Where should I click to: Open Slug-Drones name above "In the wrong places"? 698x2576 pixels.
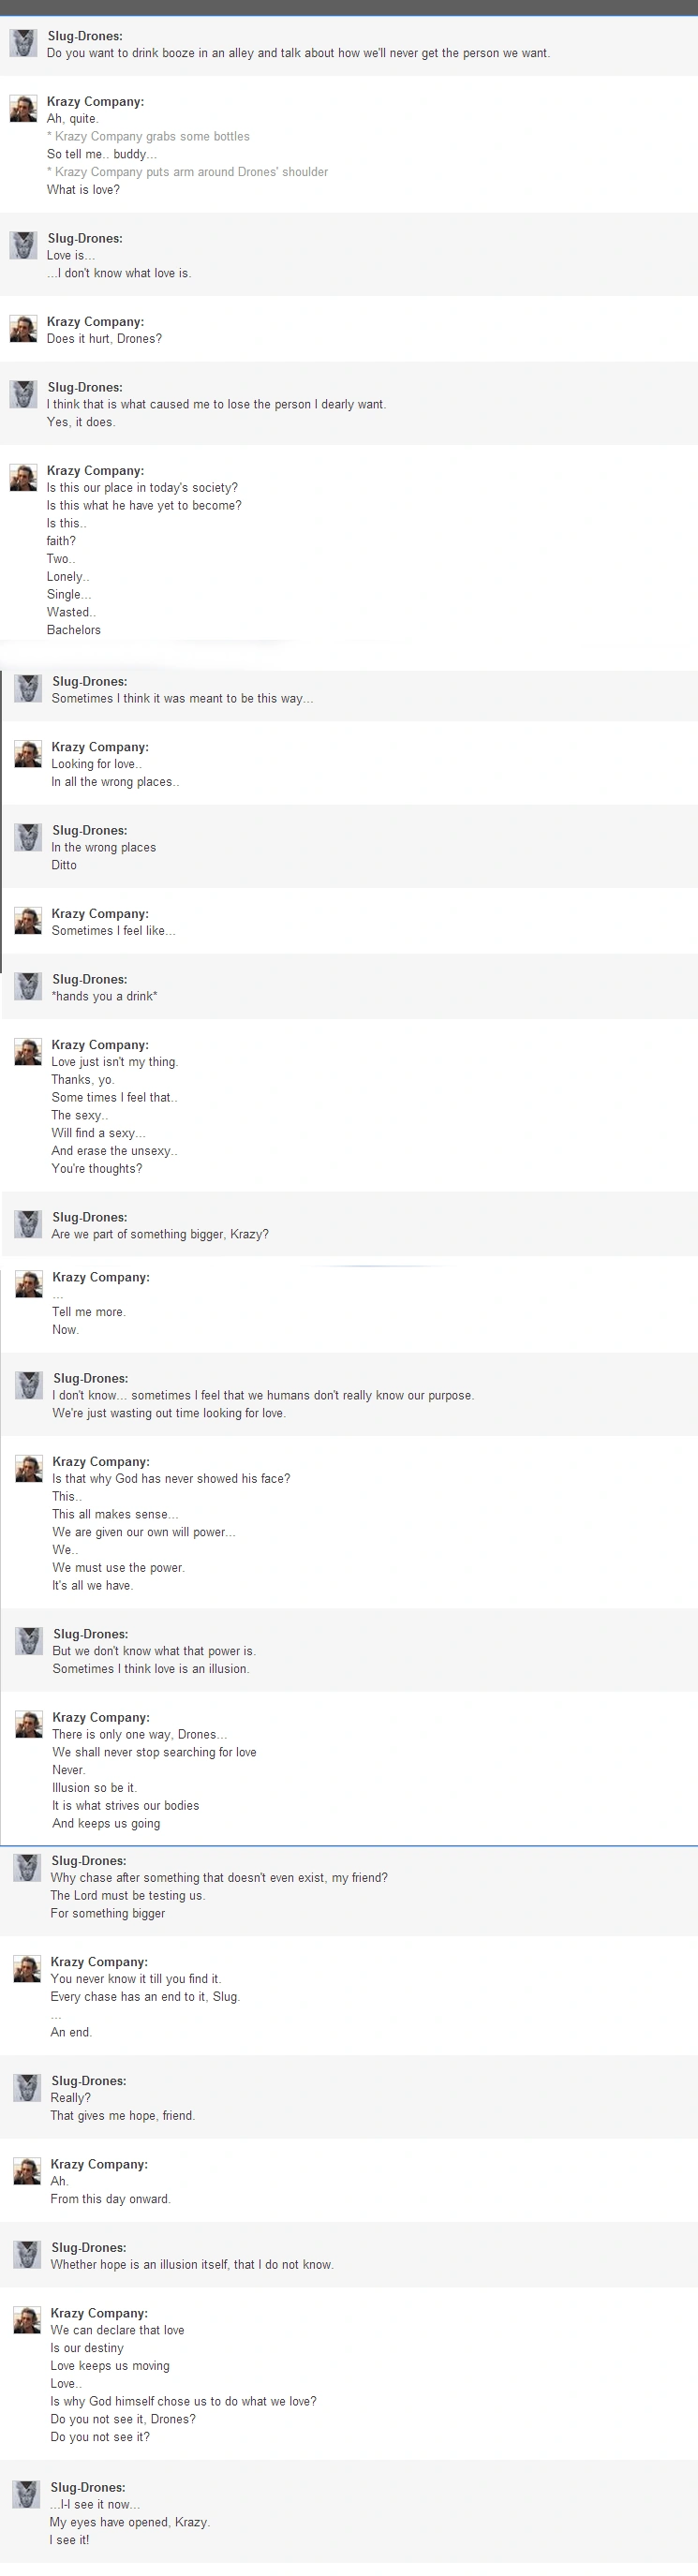(89, 830)
